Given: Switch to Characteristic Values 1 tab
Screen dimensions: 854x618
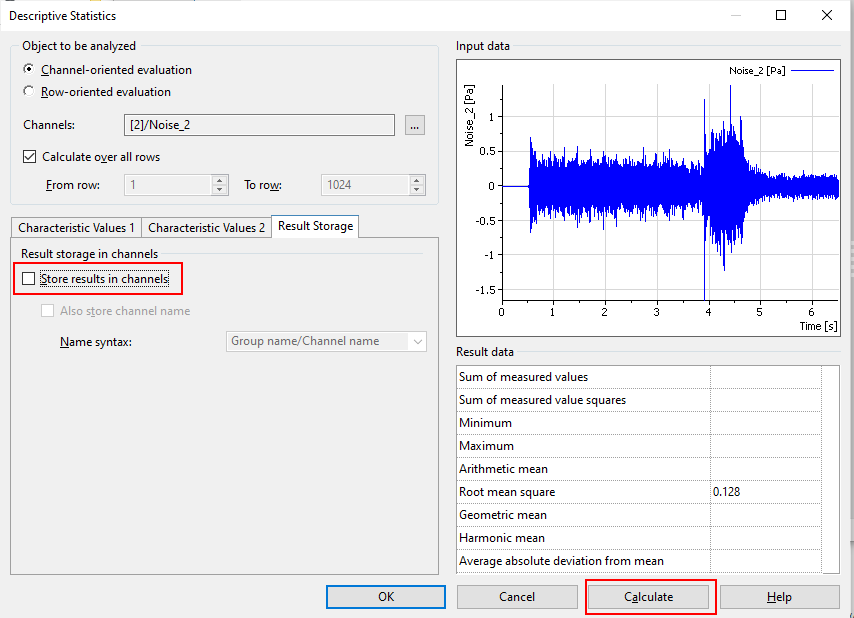Looking at the screenshot, I should 76,228.
